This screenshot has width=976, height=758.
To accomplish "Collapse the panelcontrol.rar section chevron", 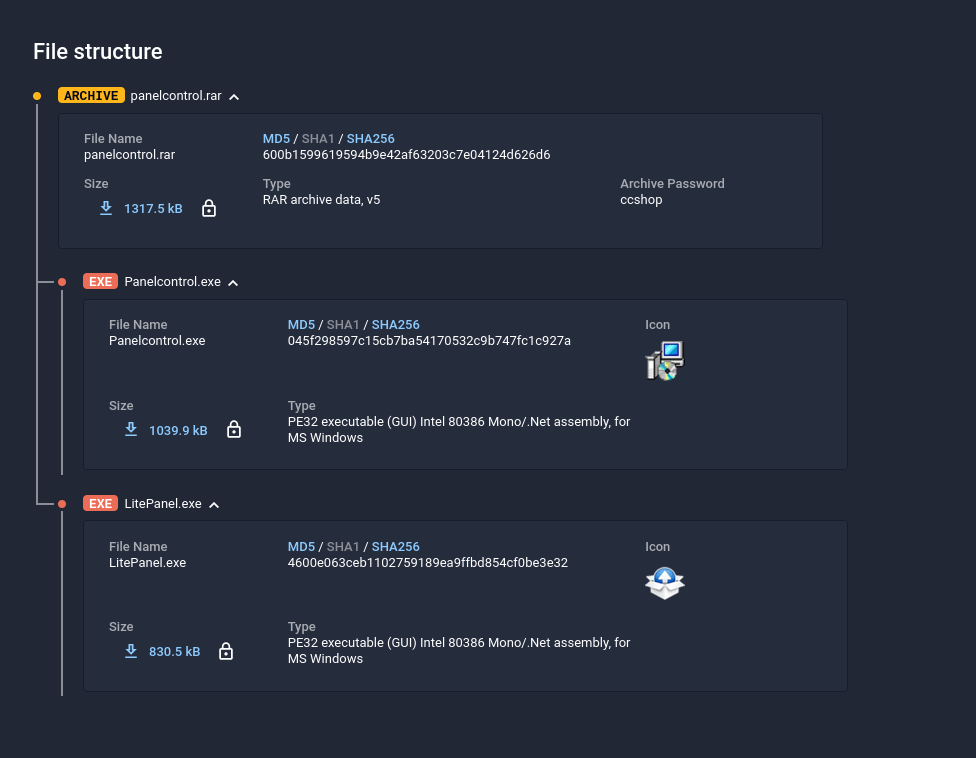I will pyautogui.click(x=233, y=96).
